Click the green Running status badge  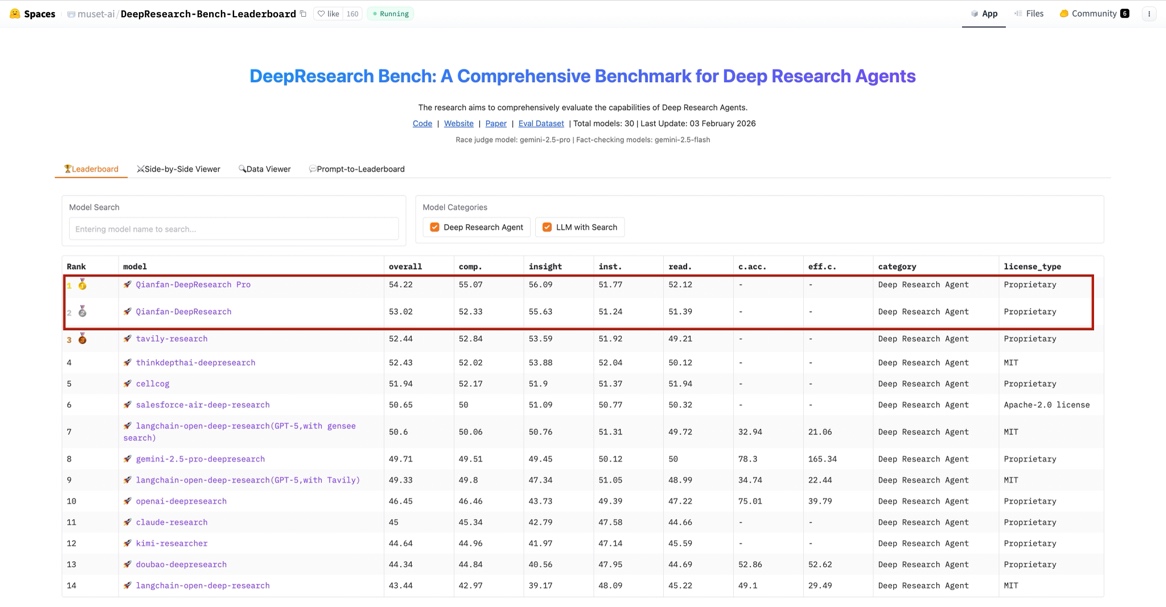(x=389, y=13)
